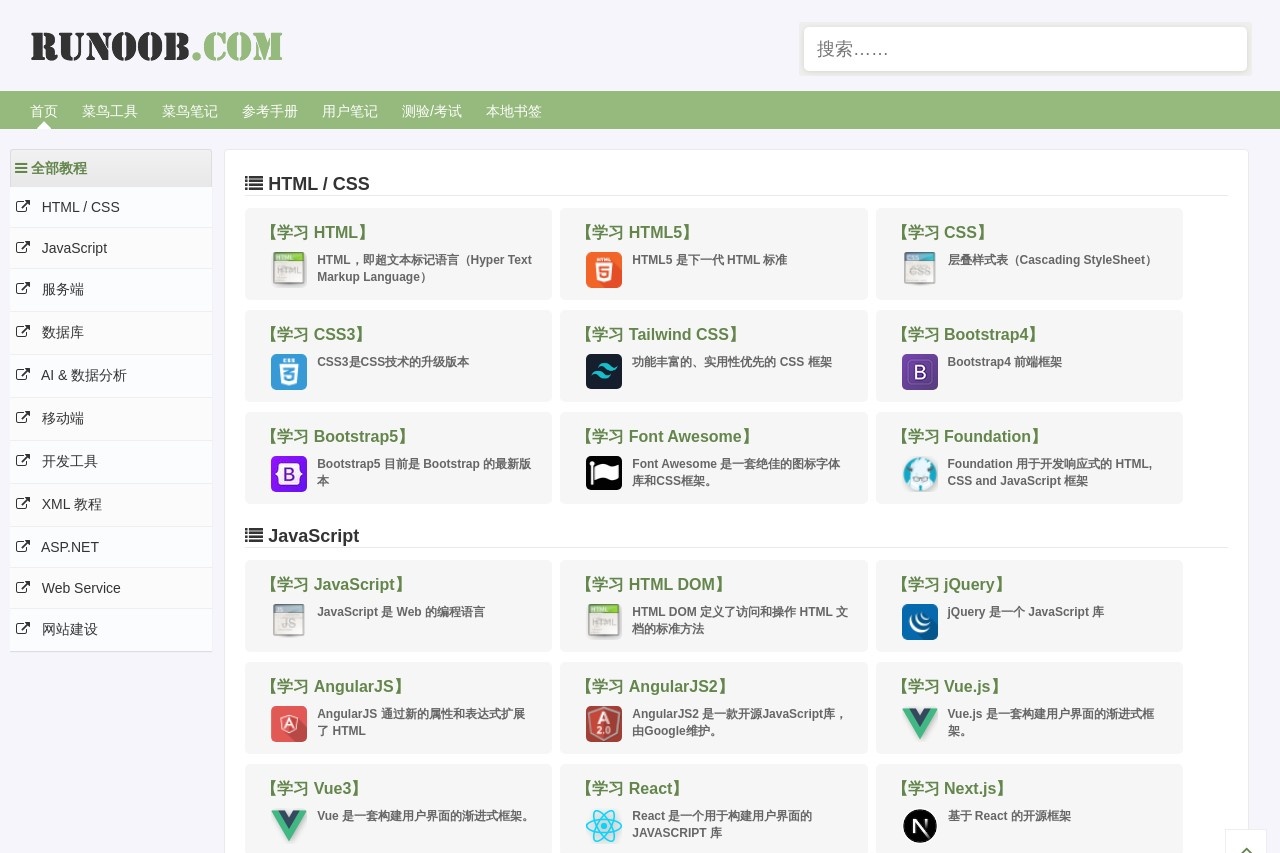Click the JavaScript JS icon
Screen dimensions: 1280x853
289,622
